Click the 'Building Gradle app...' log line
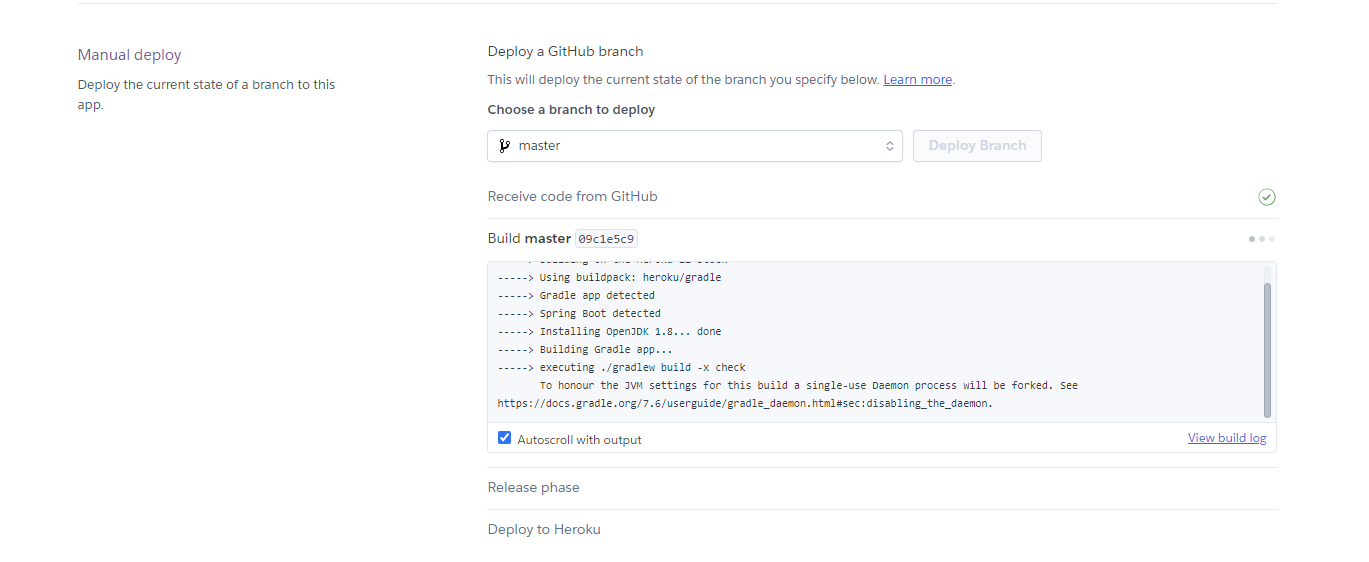This screenshot has height=562, width=1369. point(585,350)
